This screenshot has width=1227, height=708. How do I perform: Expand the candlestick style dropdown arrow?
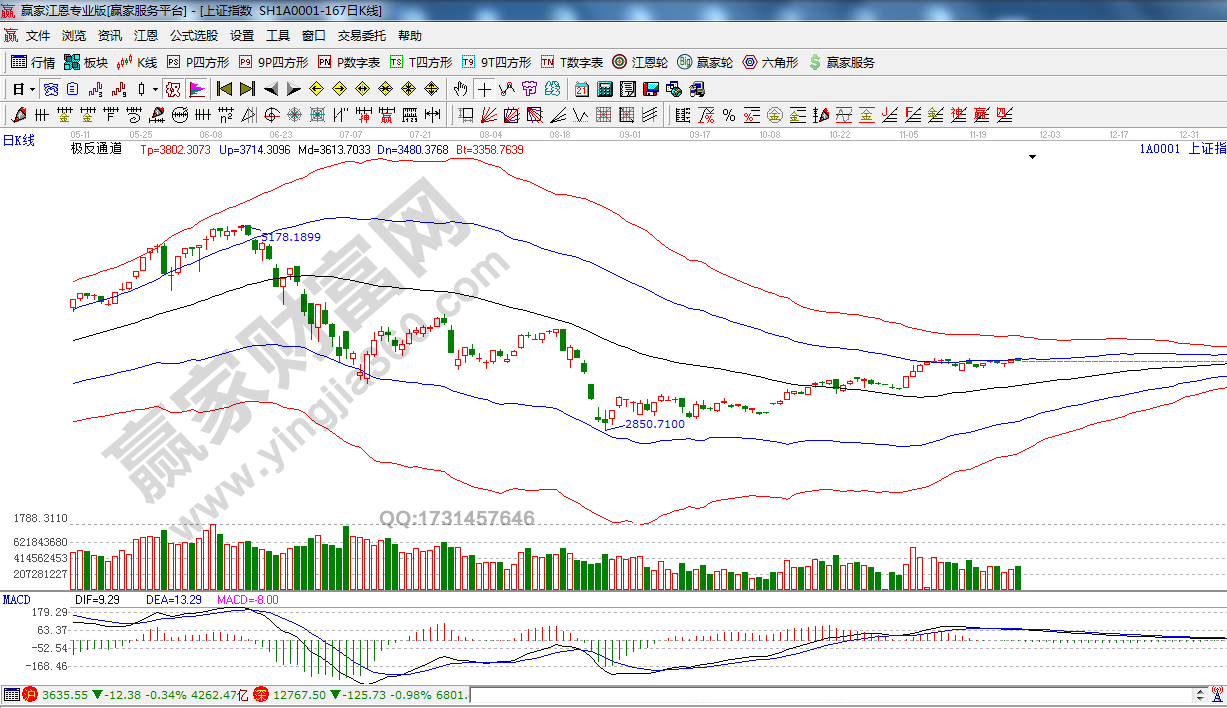click(156, 89)
